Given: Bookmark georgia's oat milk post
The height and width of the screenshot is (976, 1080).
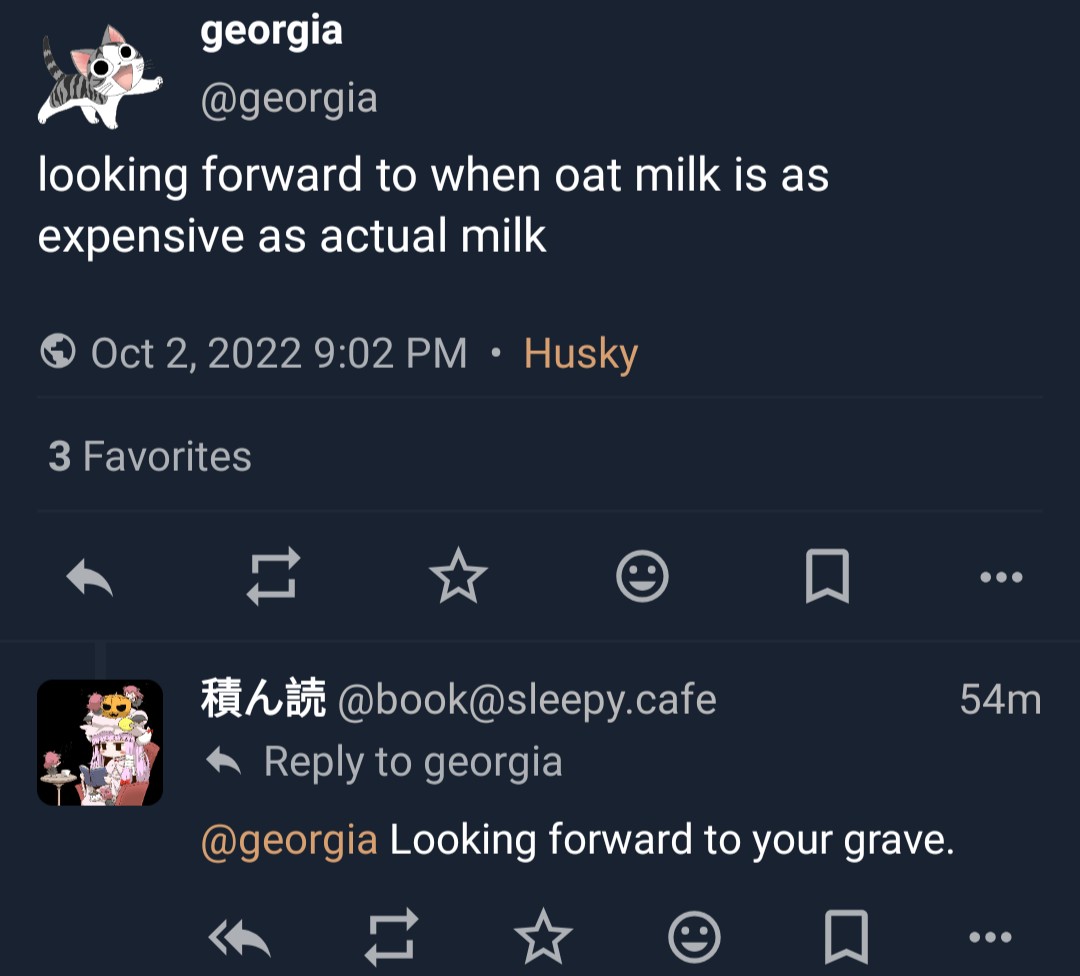Looking at the screenshot, I should [x=827, y=577].
